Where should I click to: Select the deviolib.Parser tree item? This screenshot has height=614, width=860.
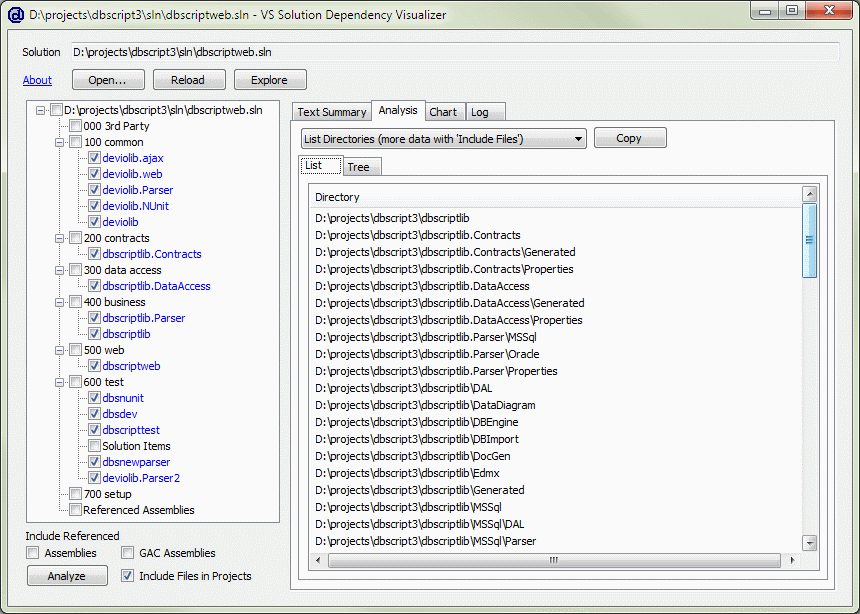tap(138, 190)
